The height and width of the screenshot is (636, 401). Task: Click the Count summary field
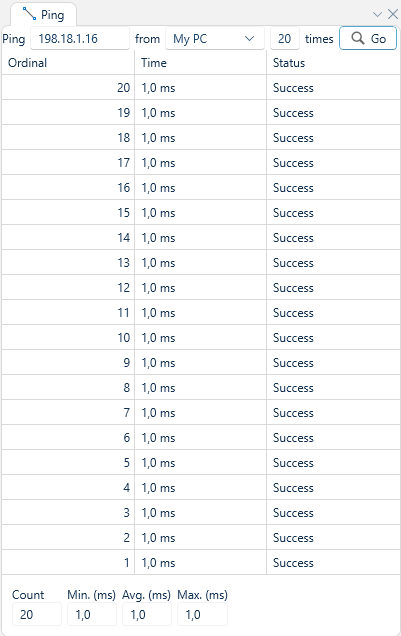click(36, 614)
